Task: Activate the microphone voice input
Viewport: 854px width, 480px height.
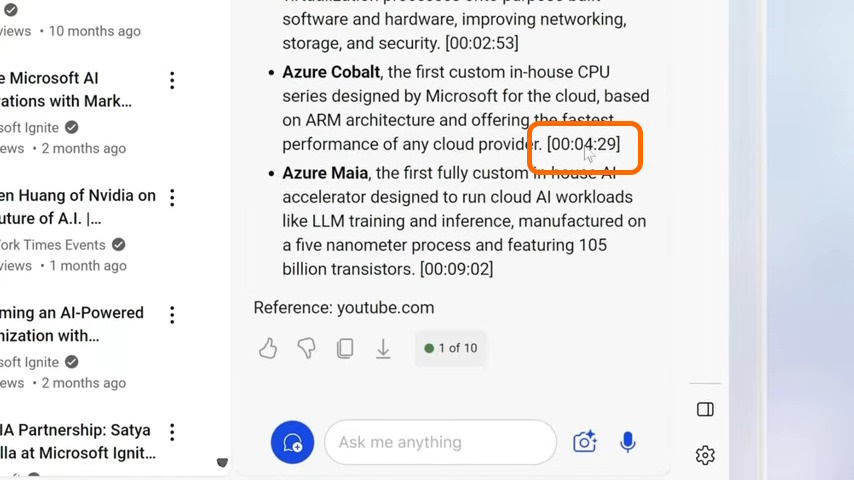Action: pyautogui.click(x=628, y=442)
